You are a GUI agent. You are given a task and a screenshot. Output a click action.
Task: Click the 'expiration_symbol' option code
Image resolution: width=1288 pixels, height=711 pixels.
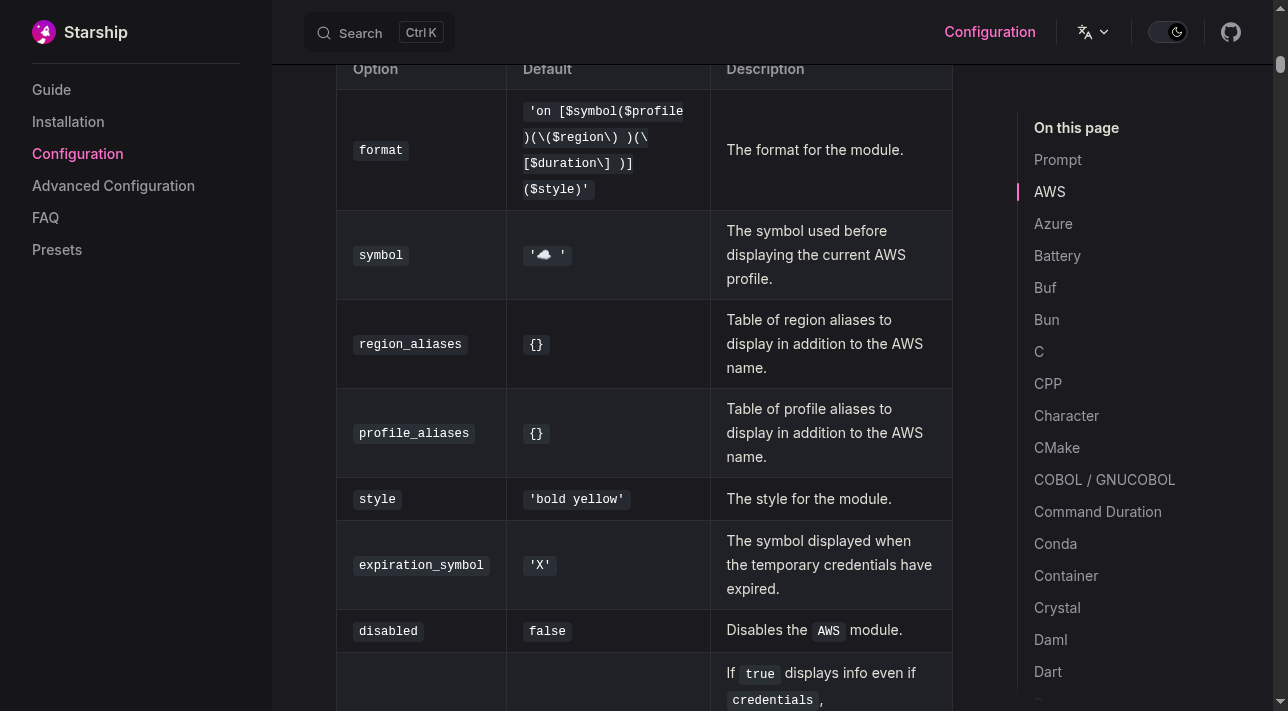pos(421,565)
